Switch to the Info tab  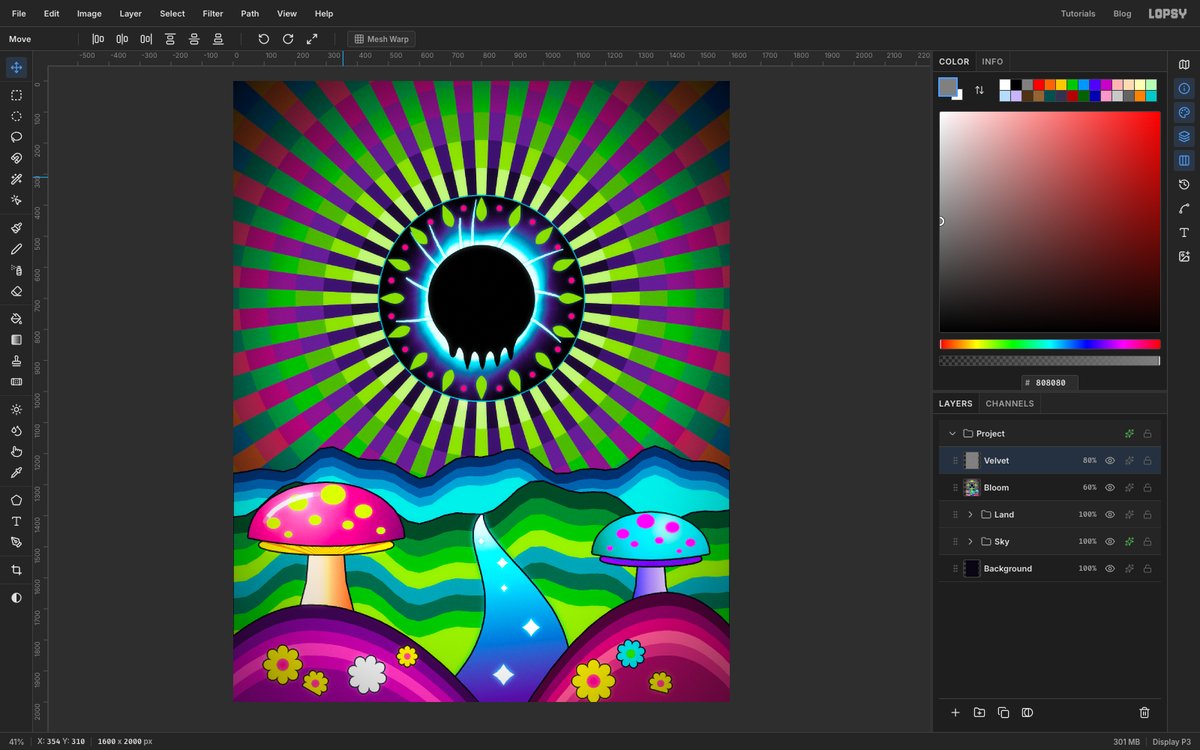pos(992,62)
